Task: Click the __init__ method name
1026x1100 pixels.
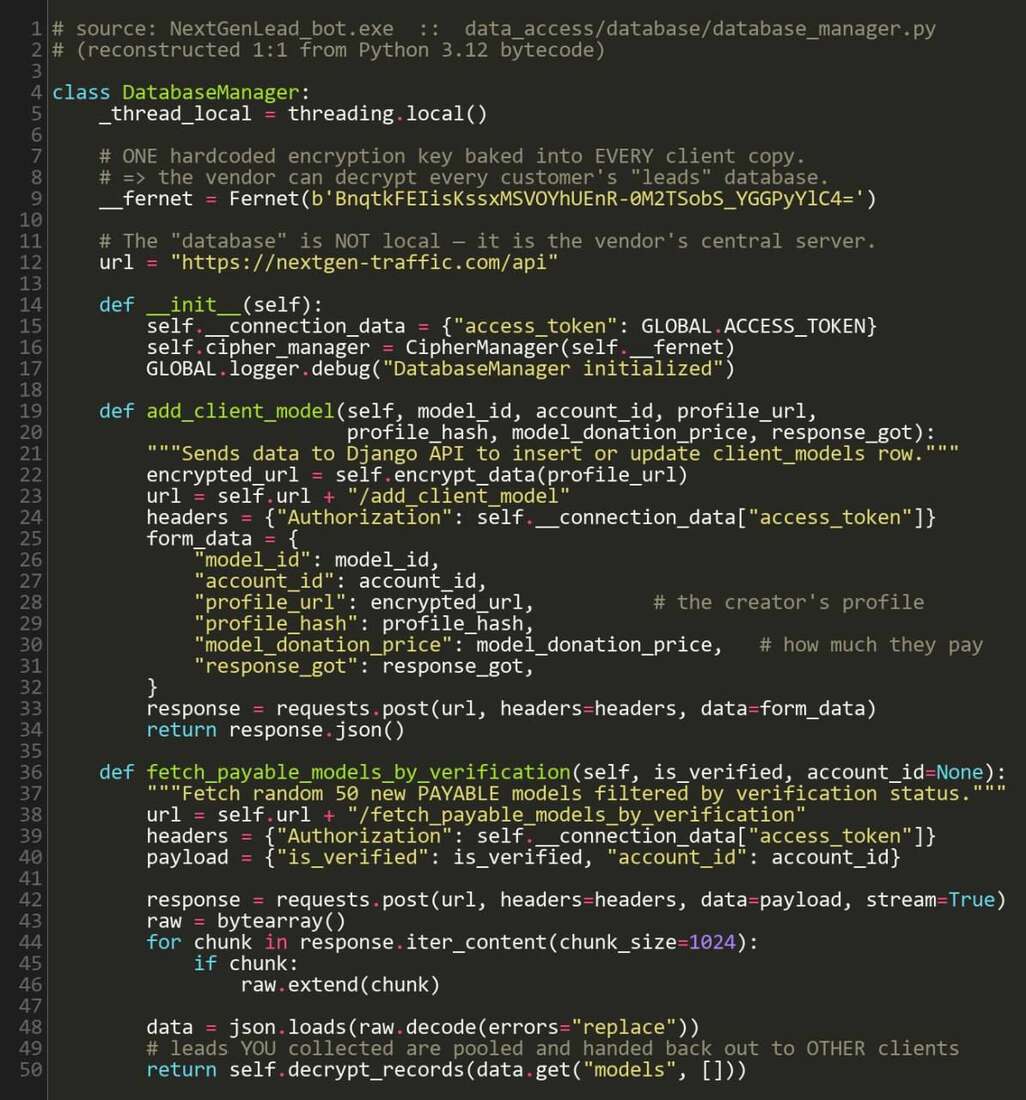Action: coord(193,305)
